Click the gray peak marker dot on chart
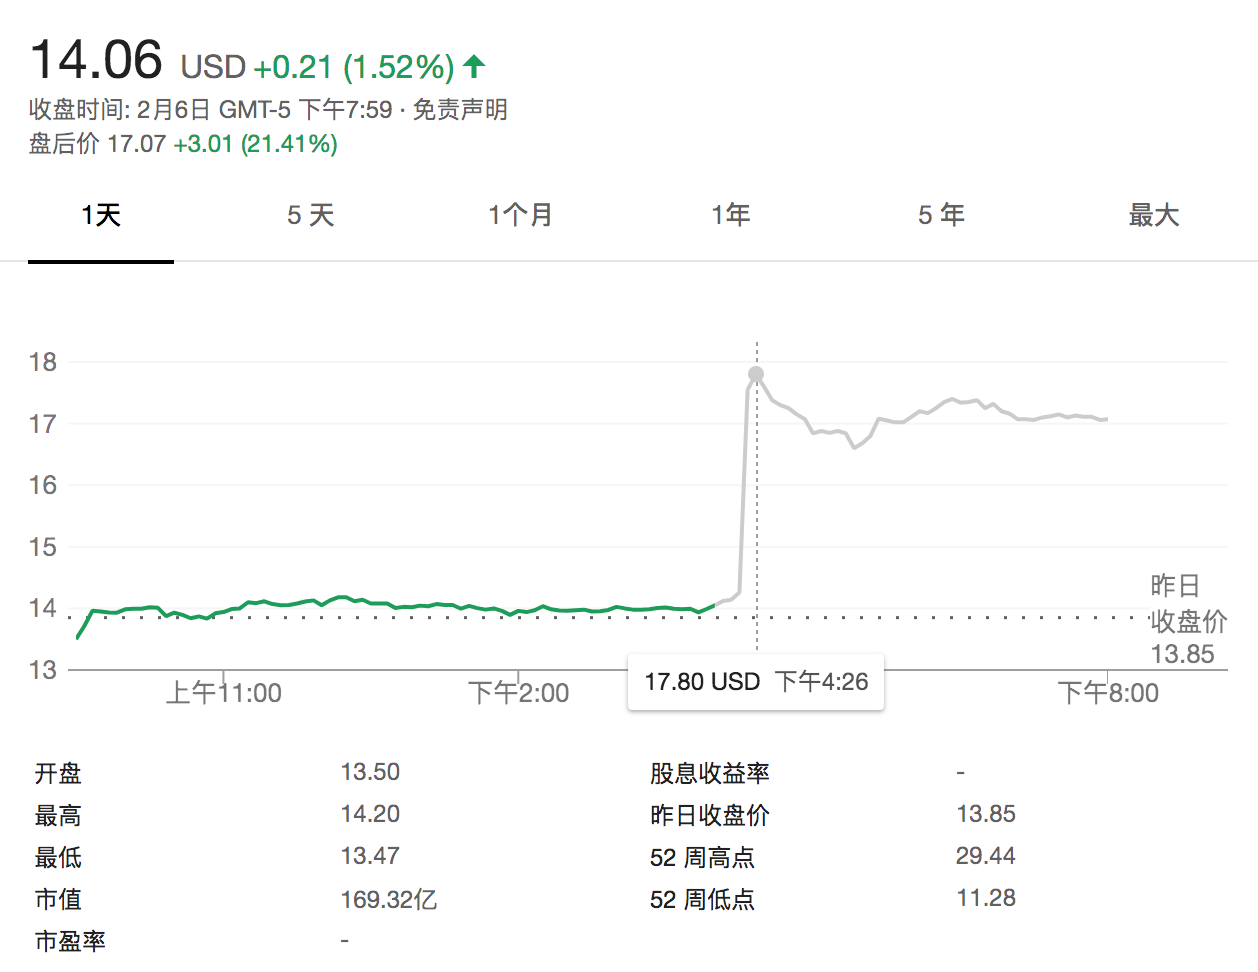Viewport: 1258px width, 972px height. (x=756, y=374)
